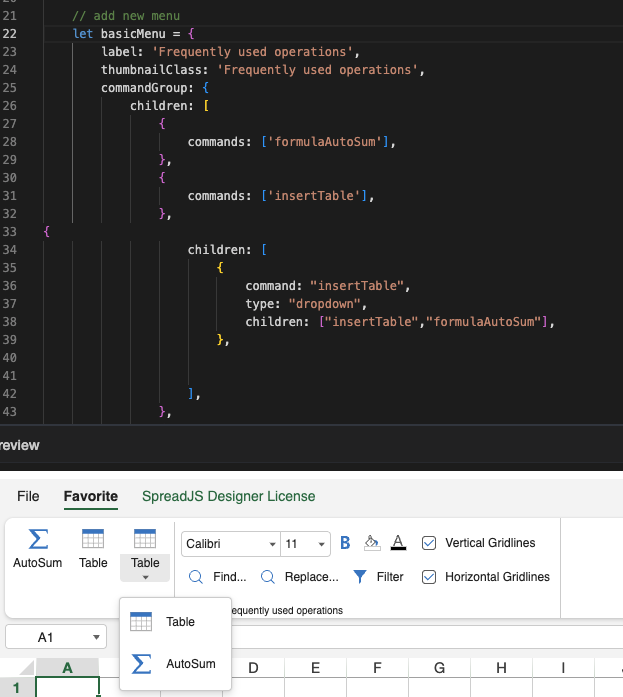Open the Replace tool

click(299, 577)
